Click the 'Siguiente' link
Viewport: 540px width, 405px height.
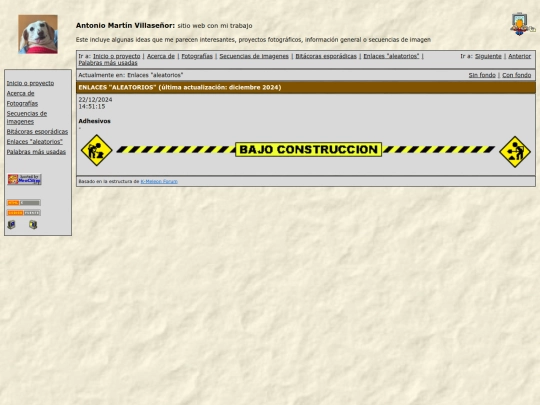click(x=488, y=56)
